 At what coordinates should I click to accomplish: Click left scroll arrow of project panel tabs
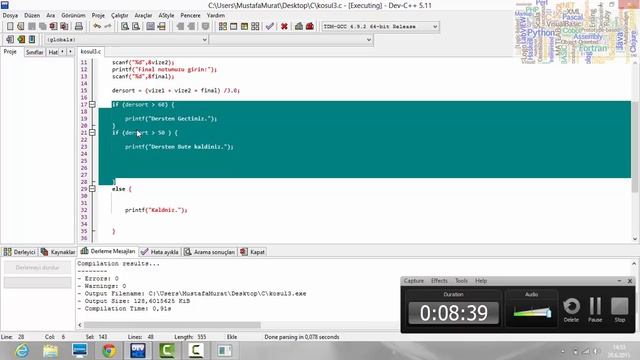[x=62, y=52]
